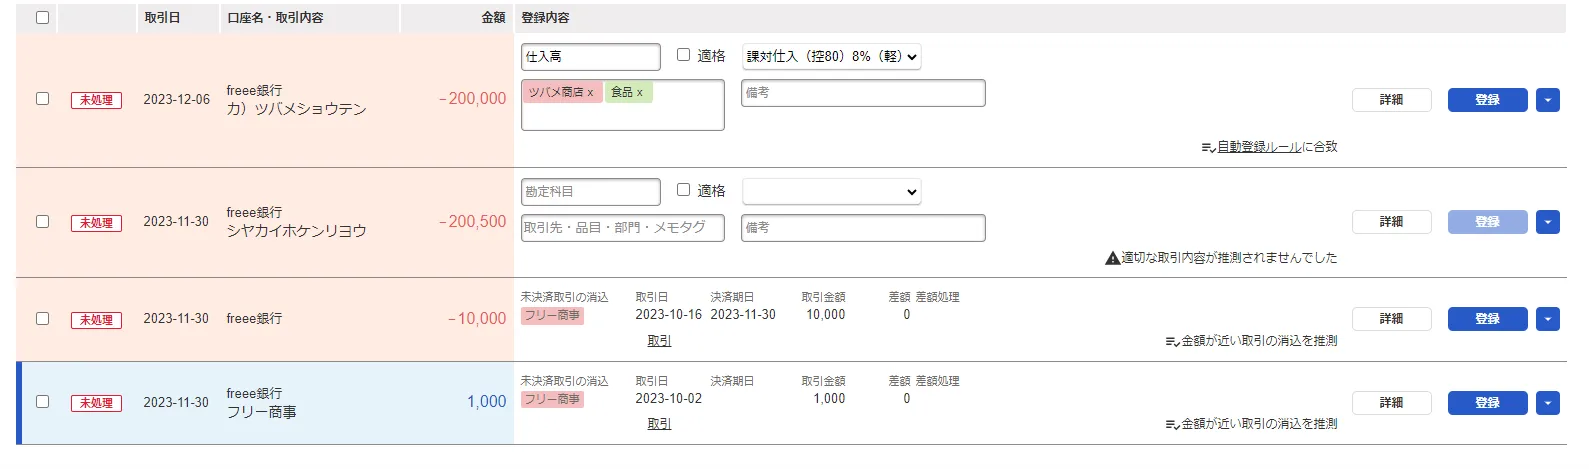This screenshot has height=469, width=1589.
Task: Open arrow menu beside ツバメショウテン 登録 button
Action: (1548, 100)
